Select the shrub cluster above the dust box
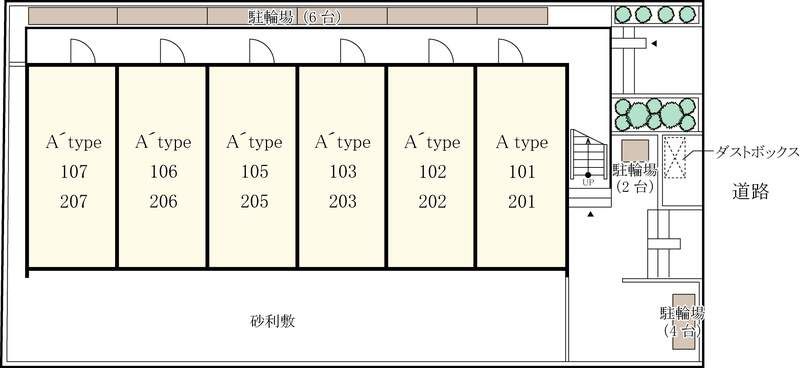Image resolution: width=800 pixels, height=368 pixels. [655, 114]
